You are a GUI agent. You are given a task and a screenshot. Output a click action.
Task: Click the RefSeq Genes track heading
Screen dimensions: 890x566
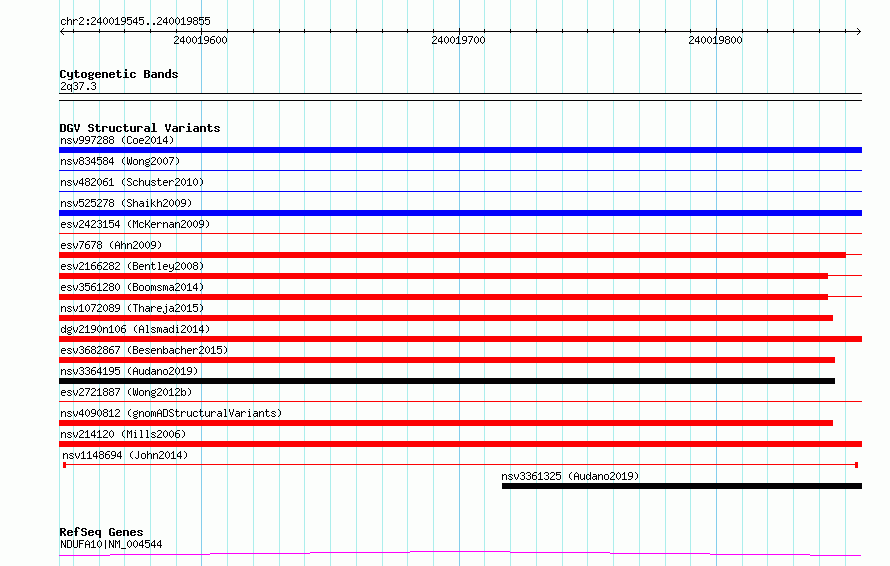[101, 532]
